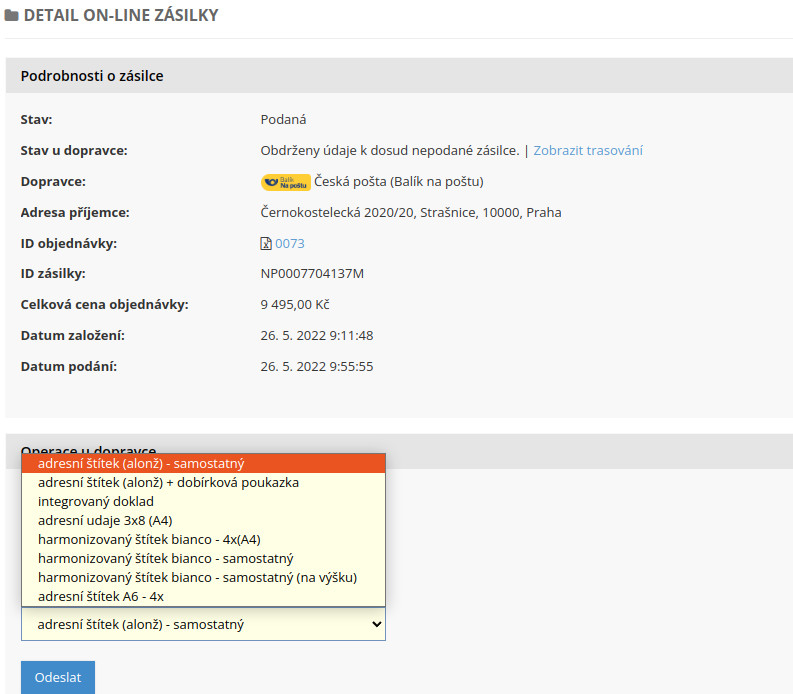Select integrovaný doklad from the list
The width and height of the screenshot is (793, 694).
pos(203,502)
